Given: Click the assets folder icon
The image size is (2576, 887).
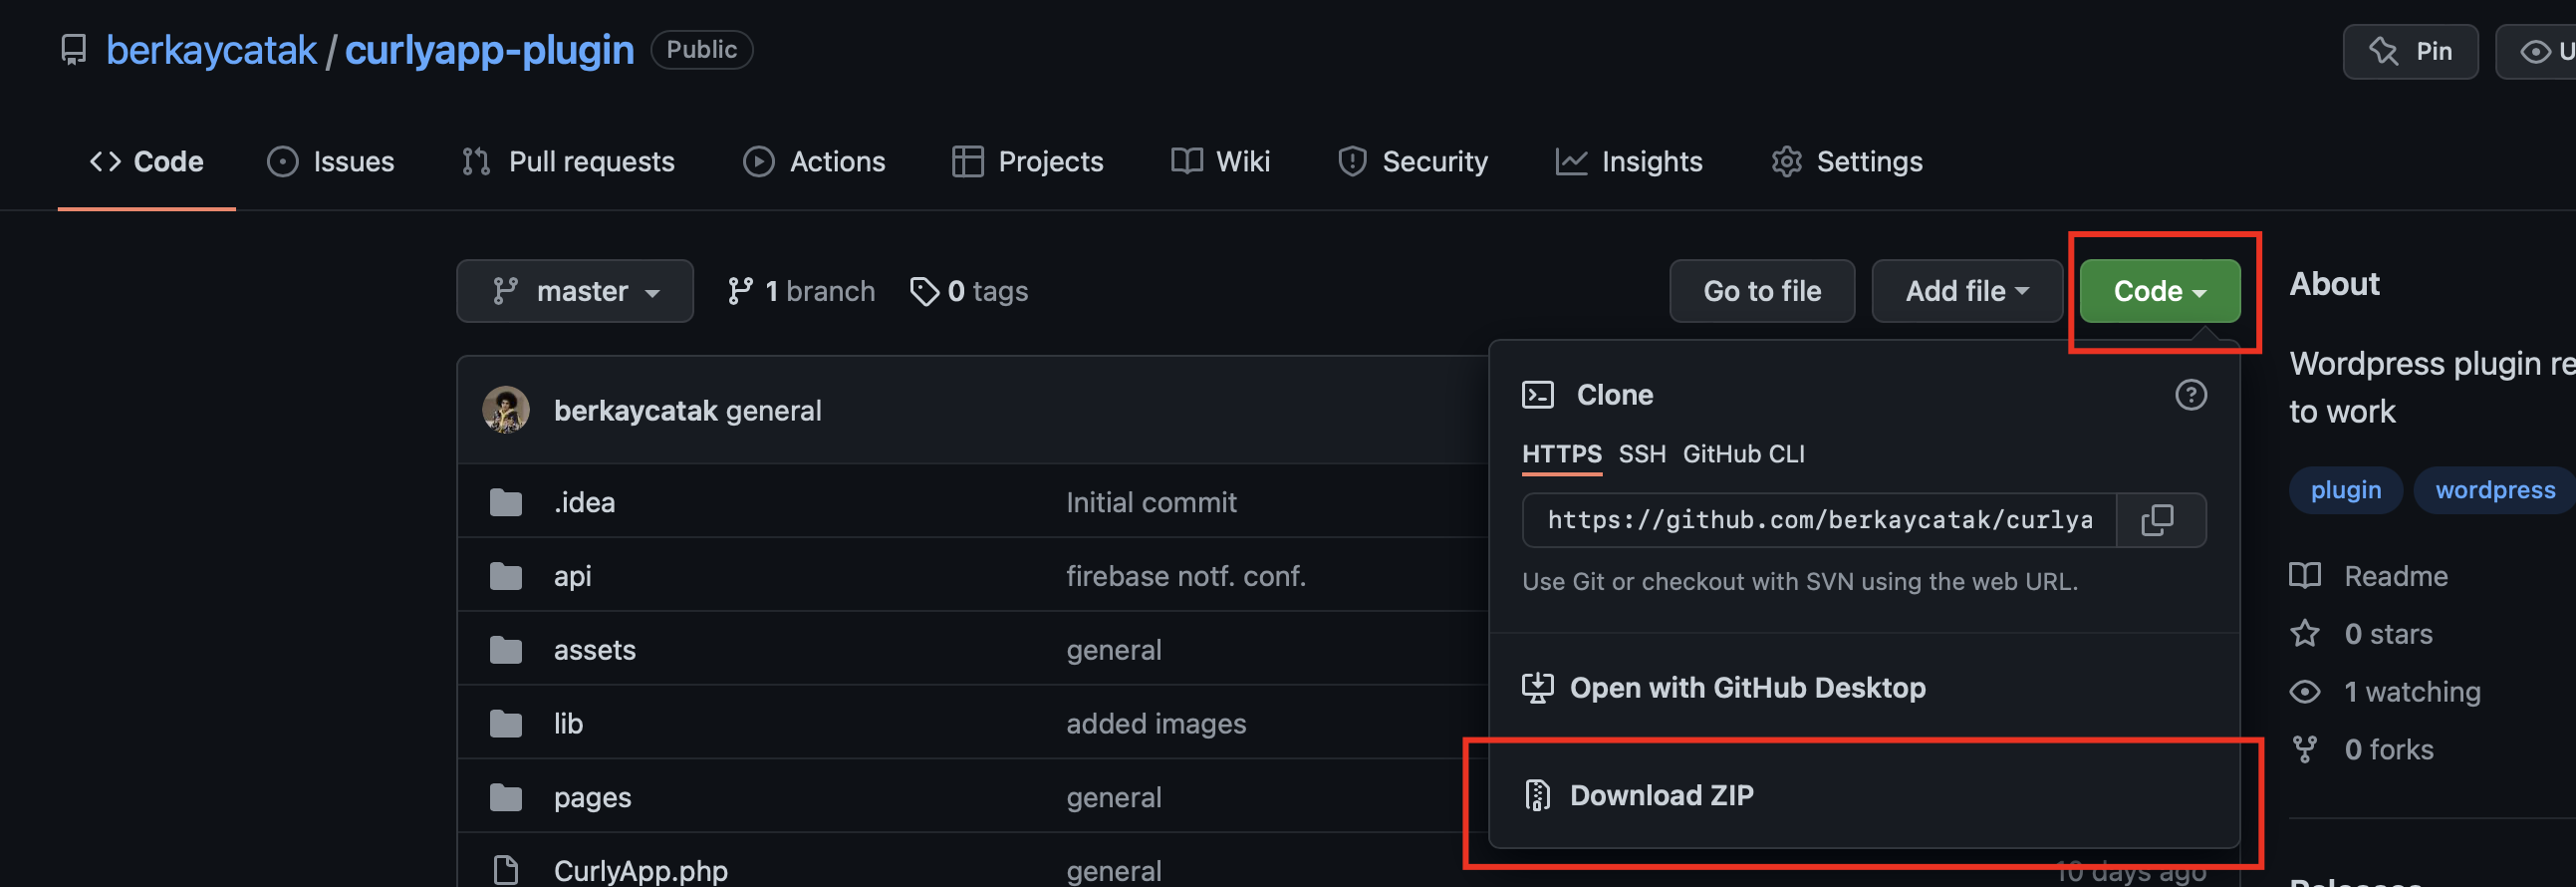Looking at the screenshot, I should (x=506, y=650).
